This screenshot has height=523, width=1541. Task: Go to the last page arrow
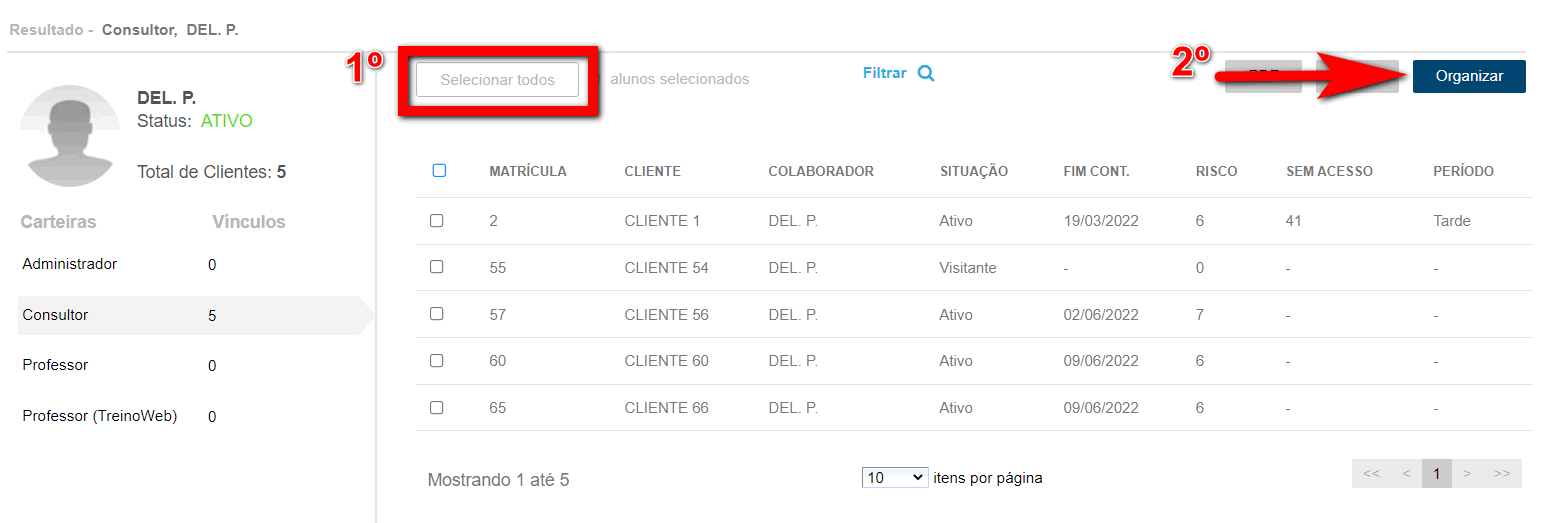coord(1501,474)
